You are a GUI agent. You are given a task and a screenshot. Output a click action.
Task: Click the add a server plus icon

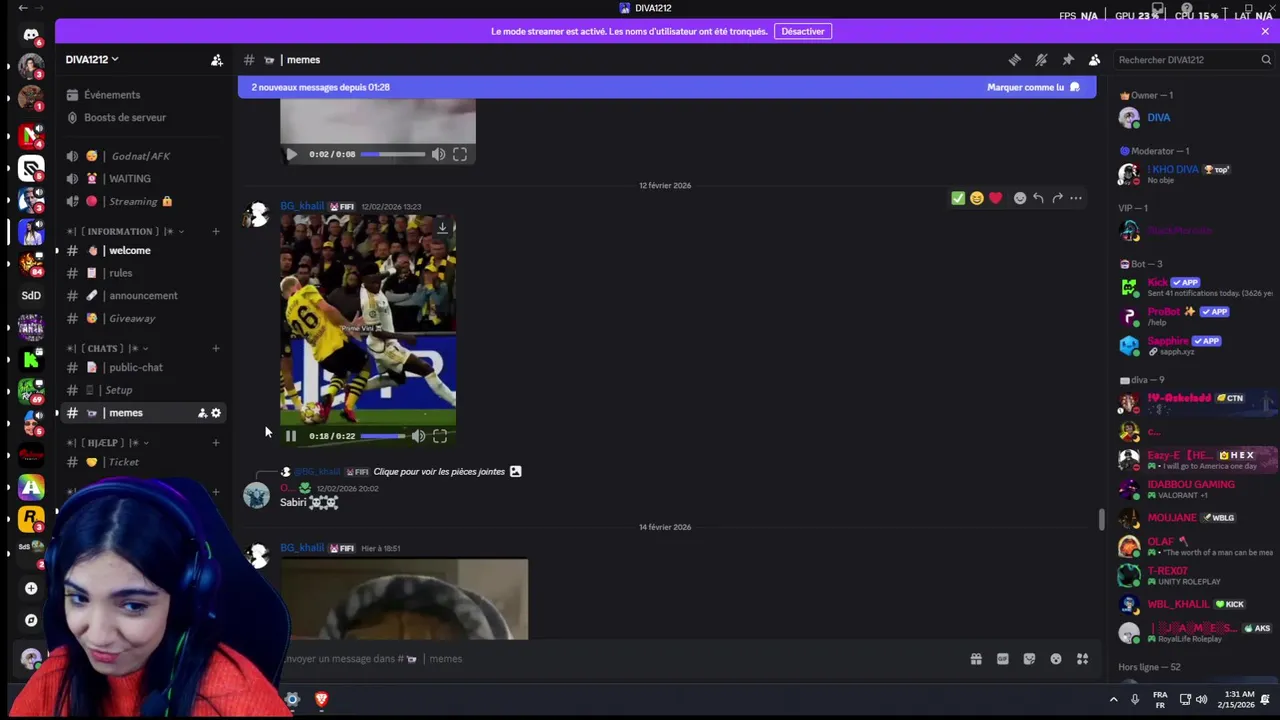coord(31,588)
